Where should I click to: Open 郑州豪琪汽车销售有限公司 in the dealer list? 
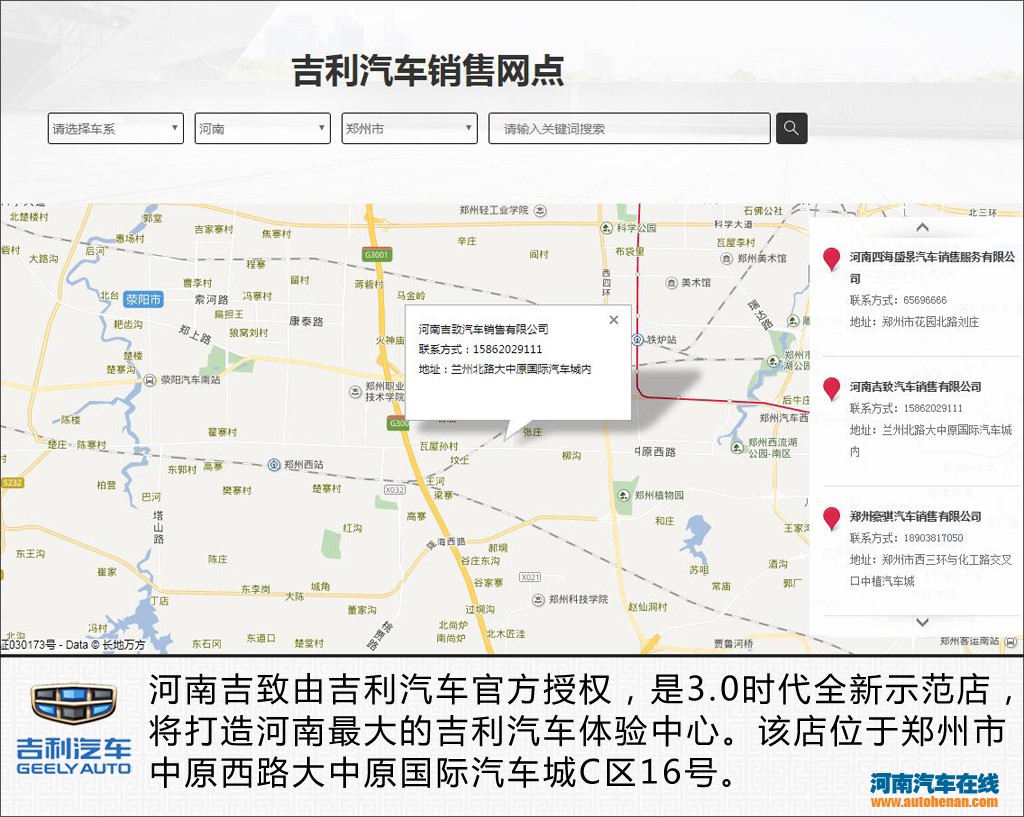(916, 517)
